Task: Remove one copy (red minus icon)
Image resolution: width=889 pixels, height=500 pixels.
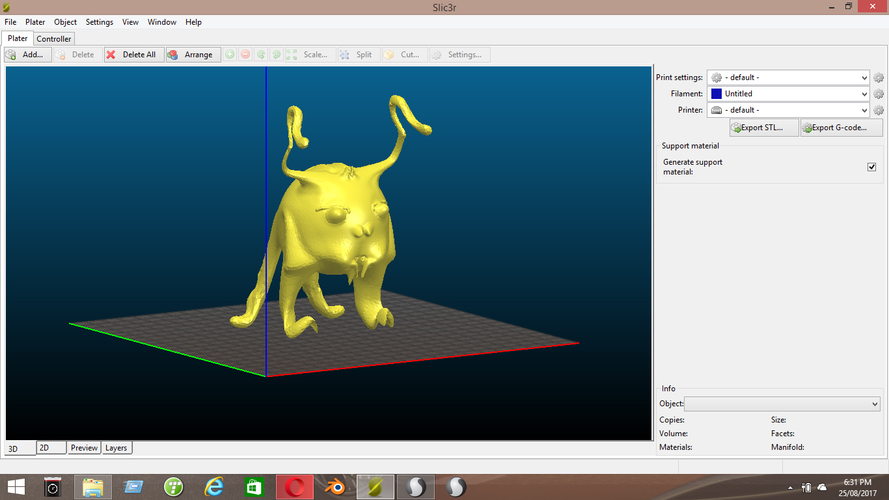Action: pyautogui.click(x=245, y=54)
